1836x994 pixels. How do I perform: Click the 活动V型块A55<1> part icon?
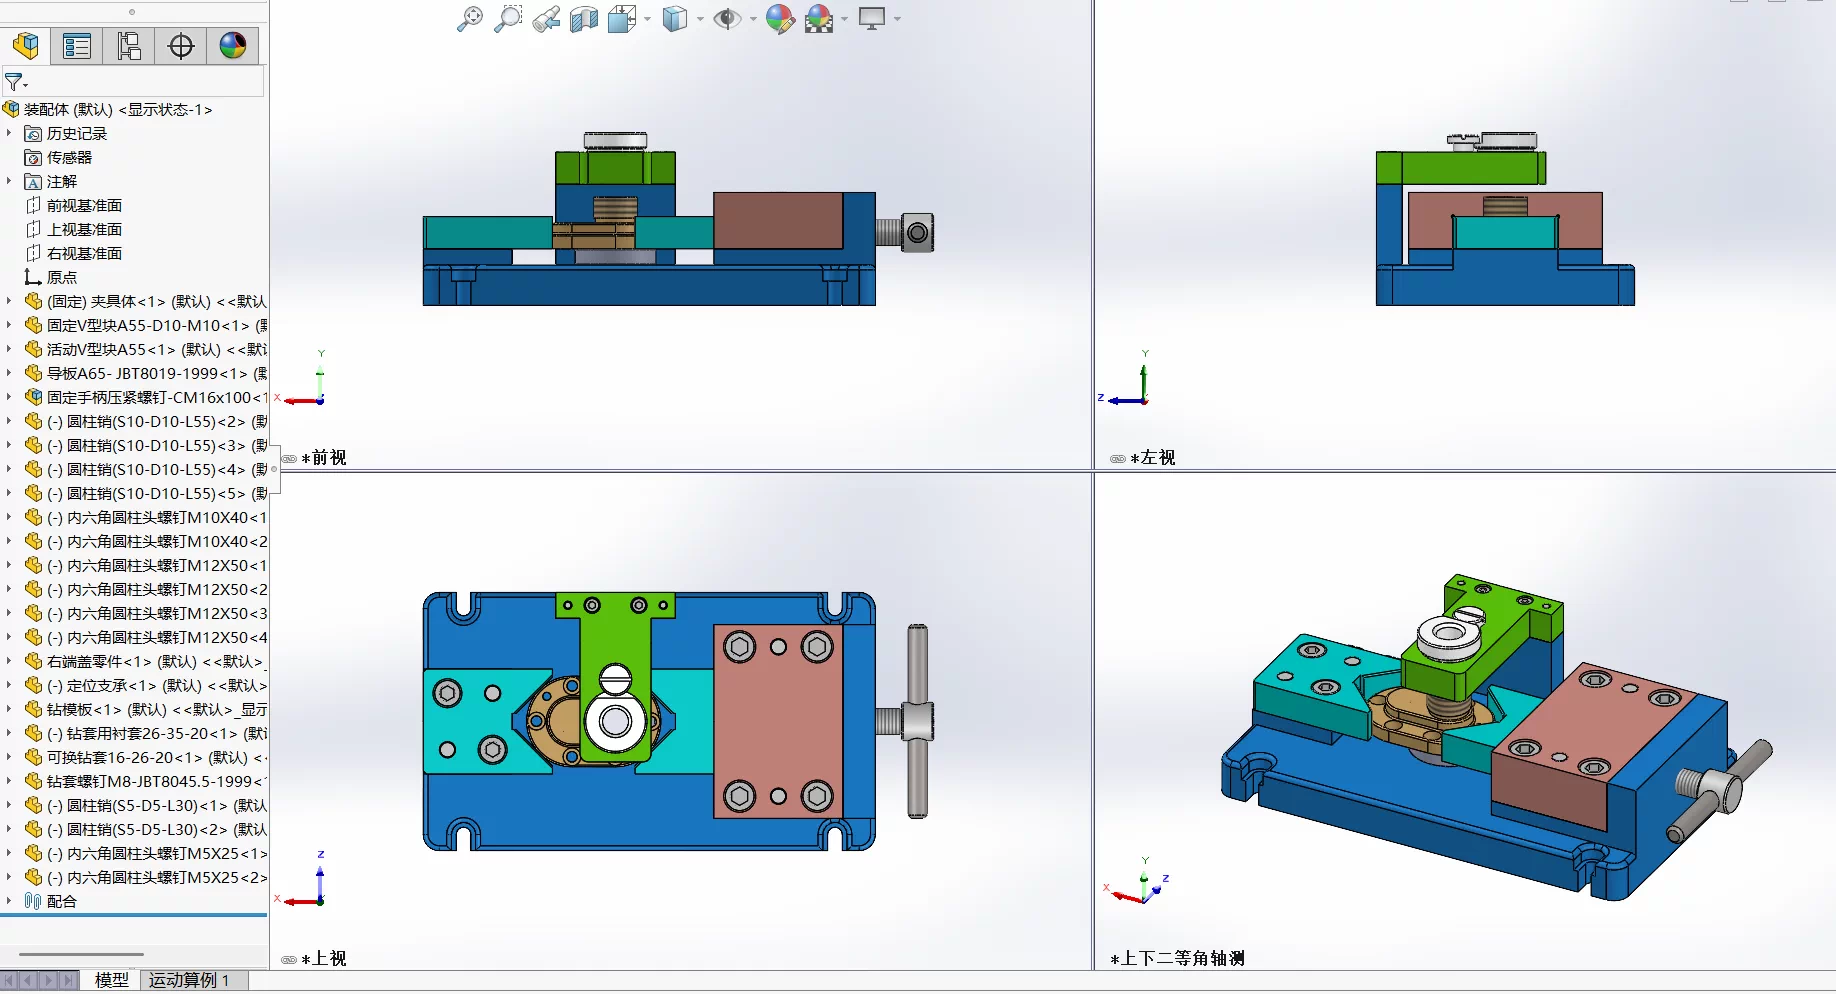click(33, 349)
